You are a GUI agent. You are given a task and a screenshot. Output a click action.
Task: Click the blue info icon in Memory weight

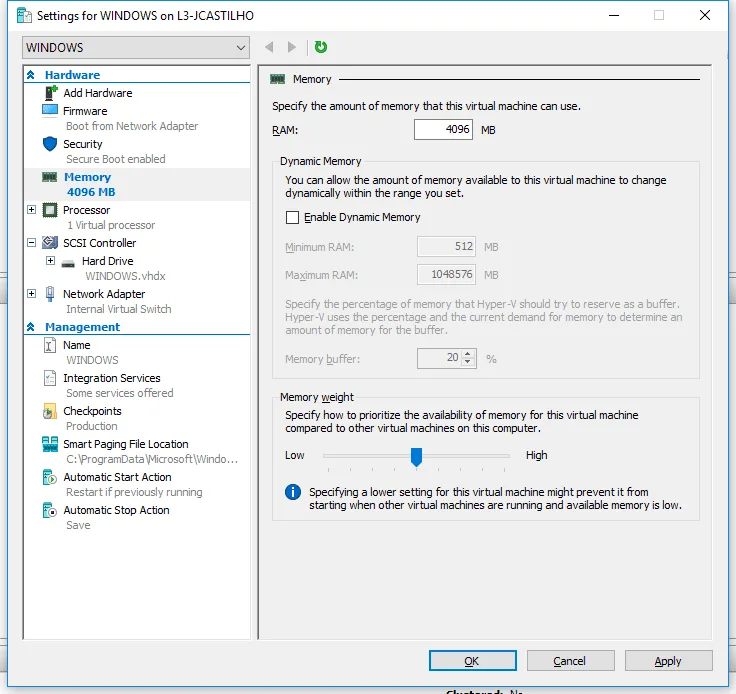(293, 492)
